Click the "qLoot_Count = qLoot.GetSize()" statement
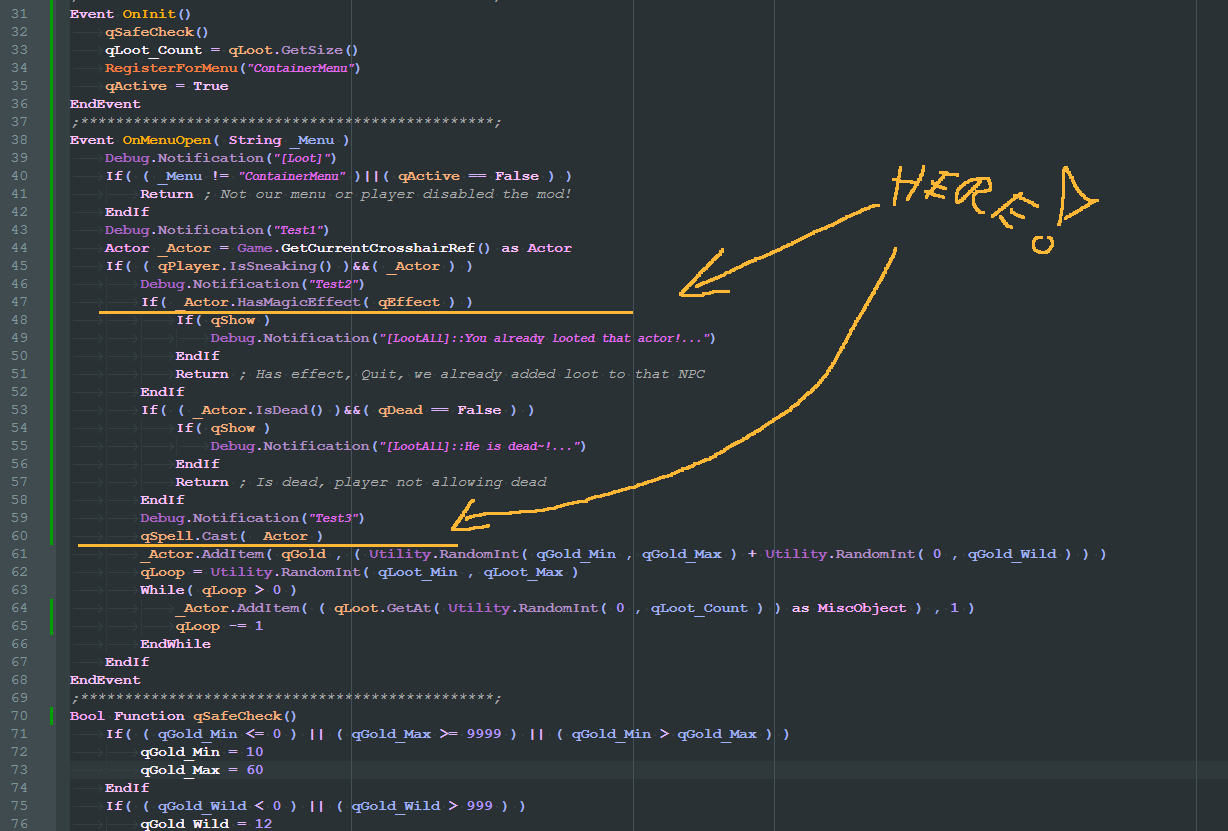The image size is (1228, 831). coord(231,50)
